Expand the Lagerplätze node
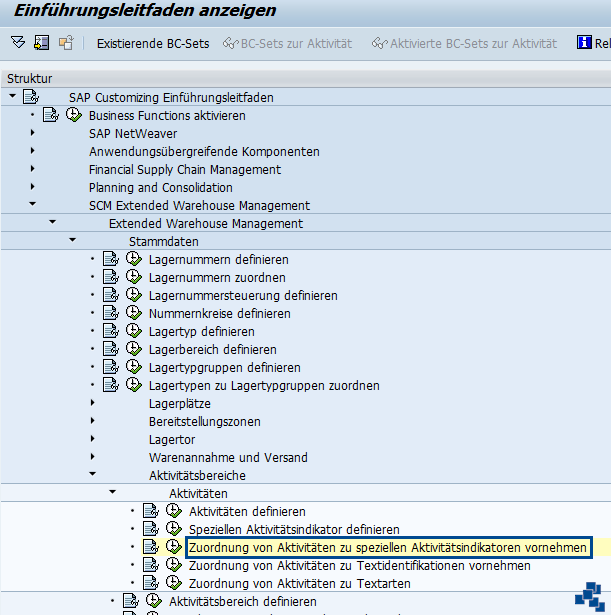611x615 pixels. [92, 404]
